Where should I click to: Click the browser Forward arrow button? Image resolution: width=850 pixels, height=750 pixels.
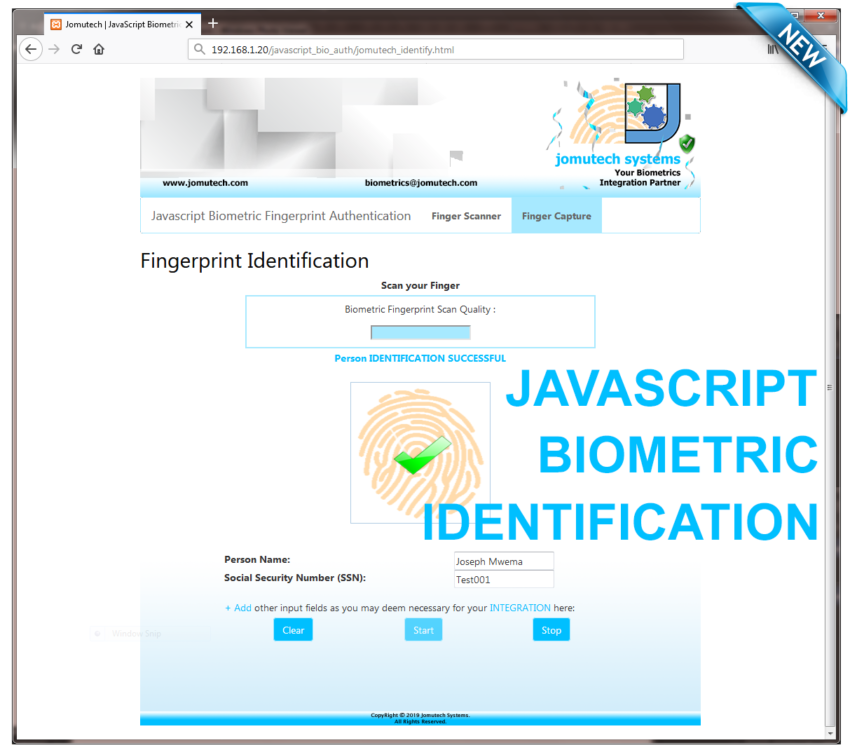coord(54,49)
